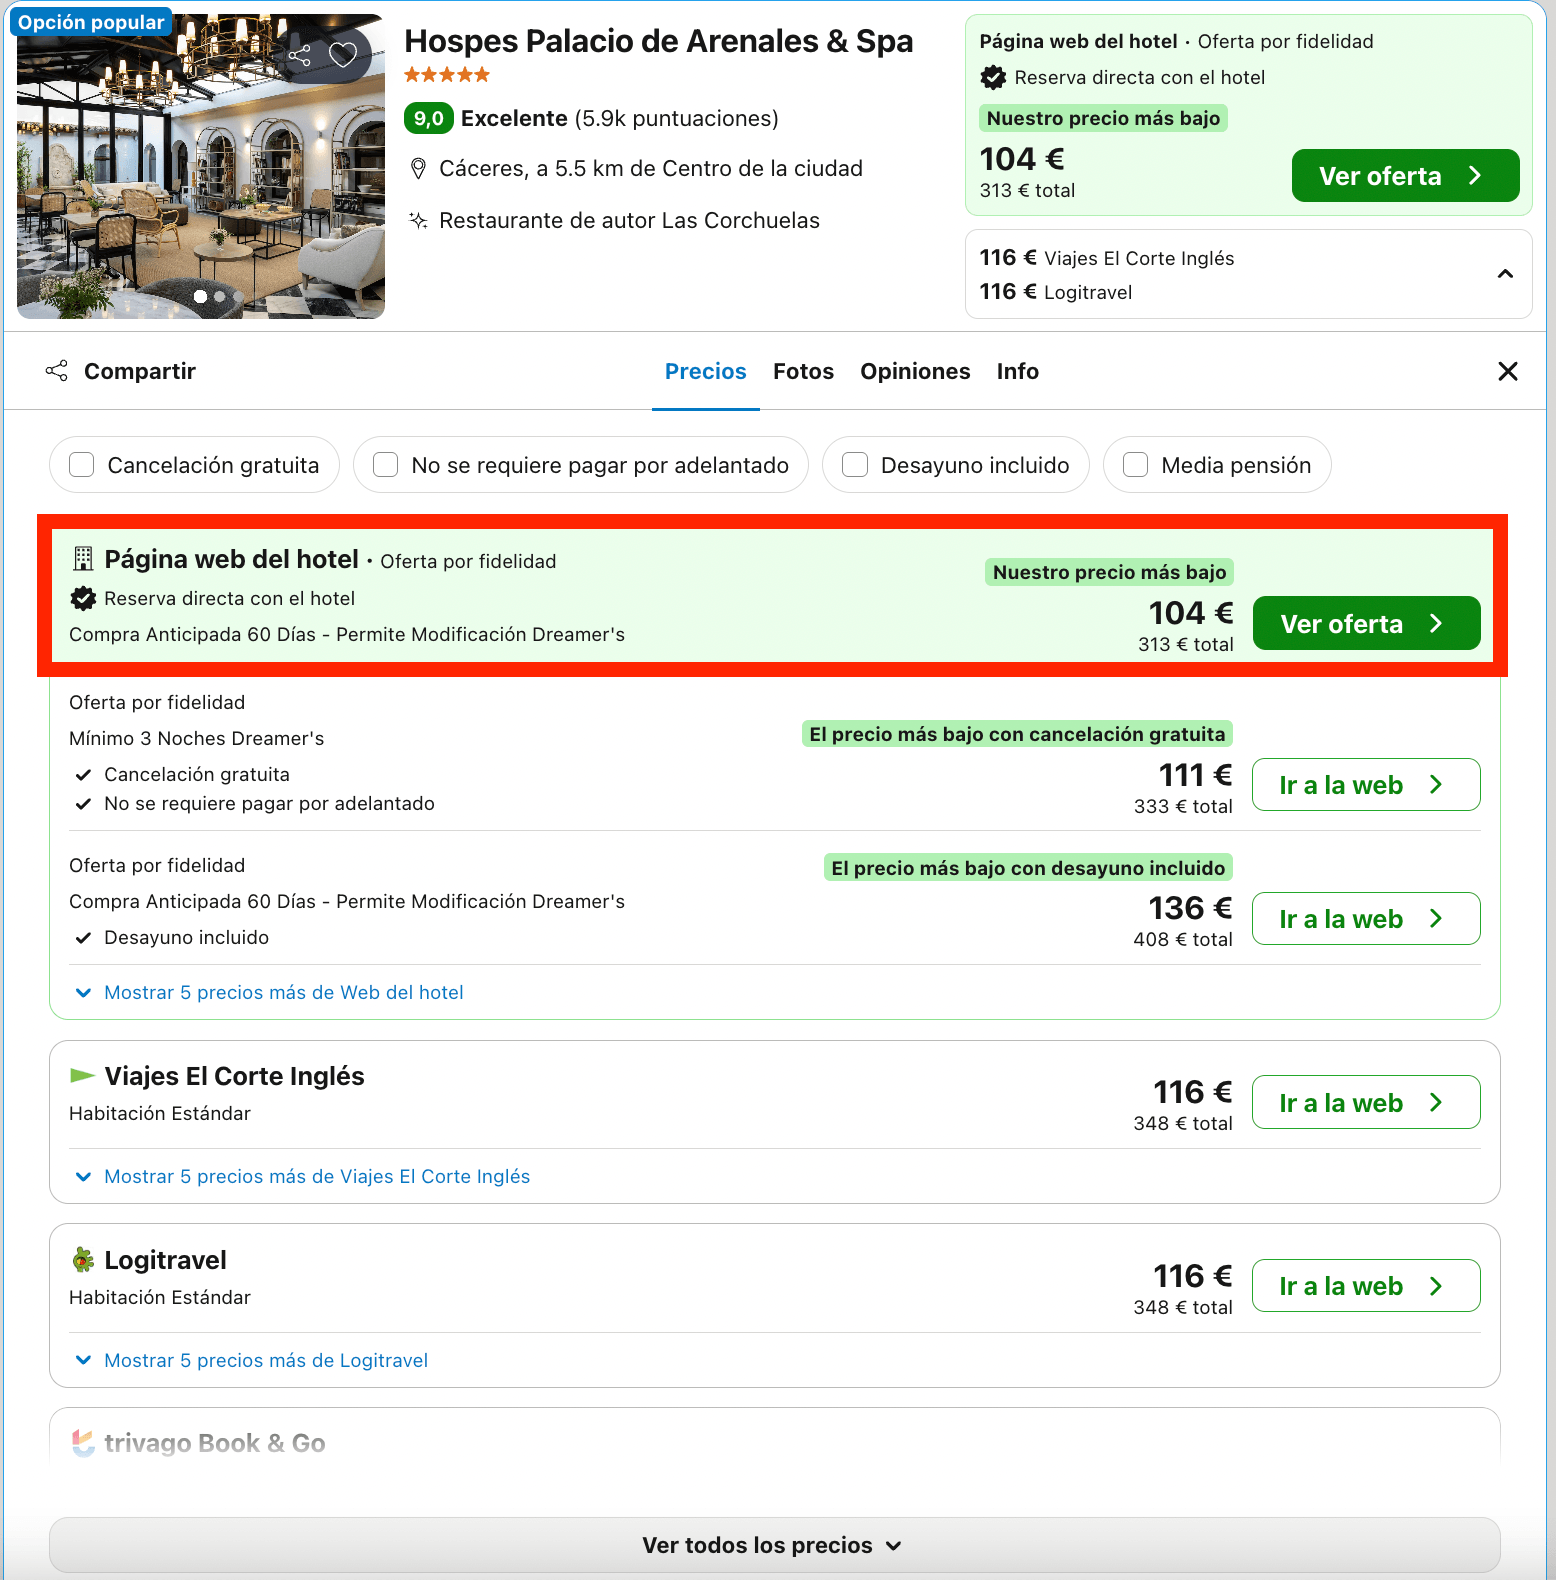Click the Logitravel logo icon

click(x=83, y=1260)
